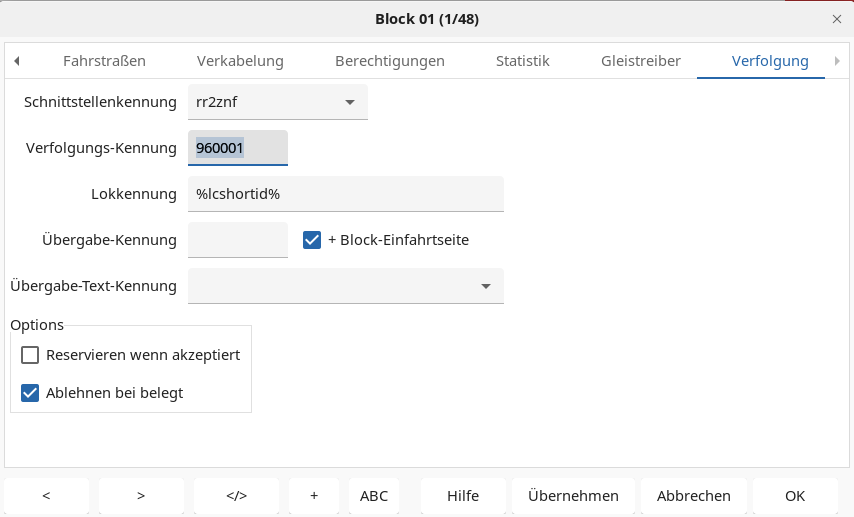Viewport: 854px width, 517px height.
Task: Open XML view with </> button
Action: (x=236, y=495)
